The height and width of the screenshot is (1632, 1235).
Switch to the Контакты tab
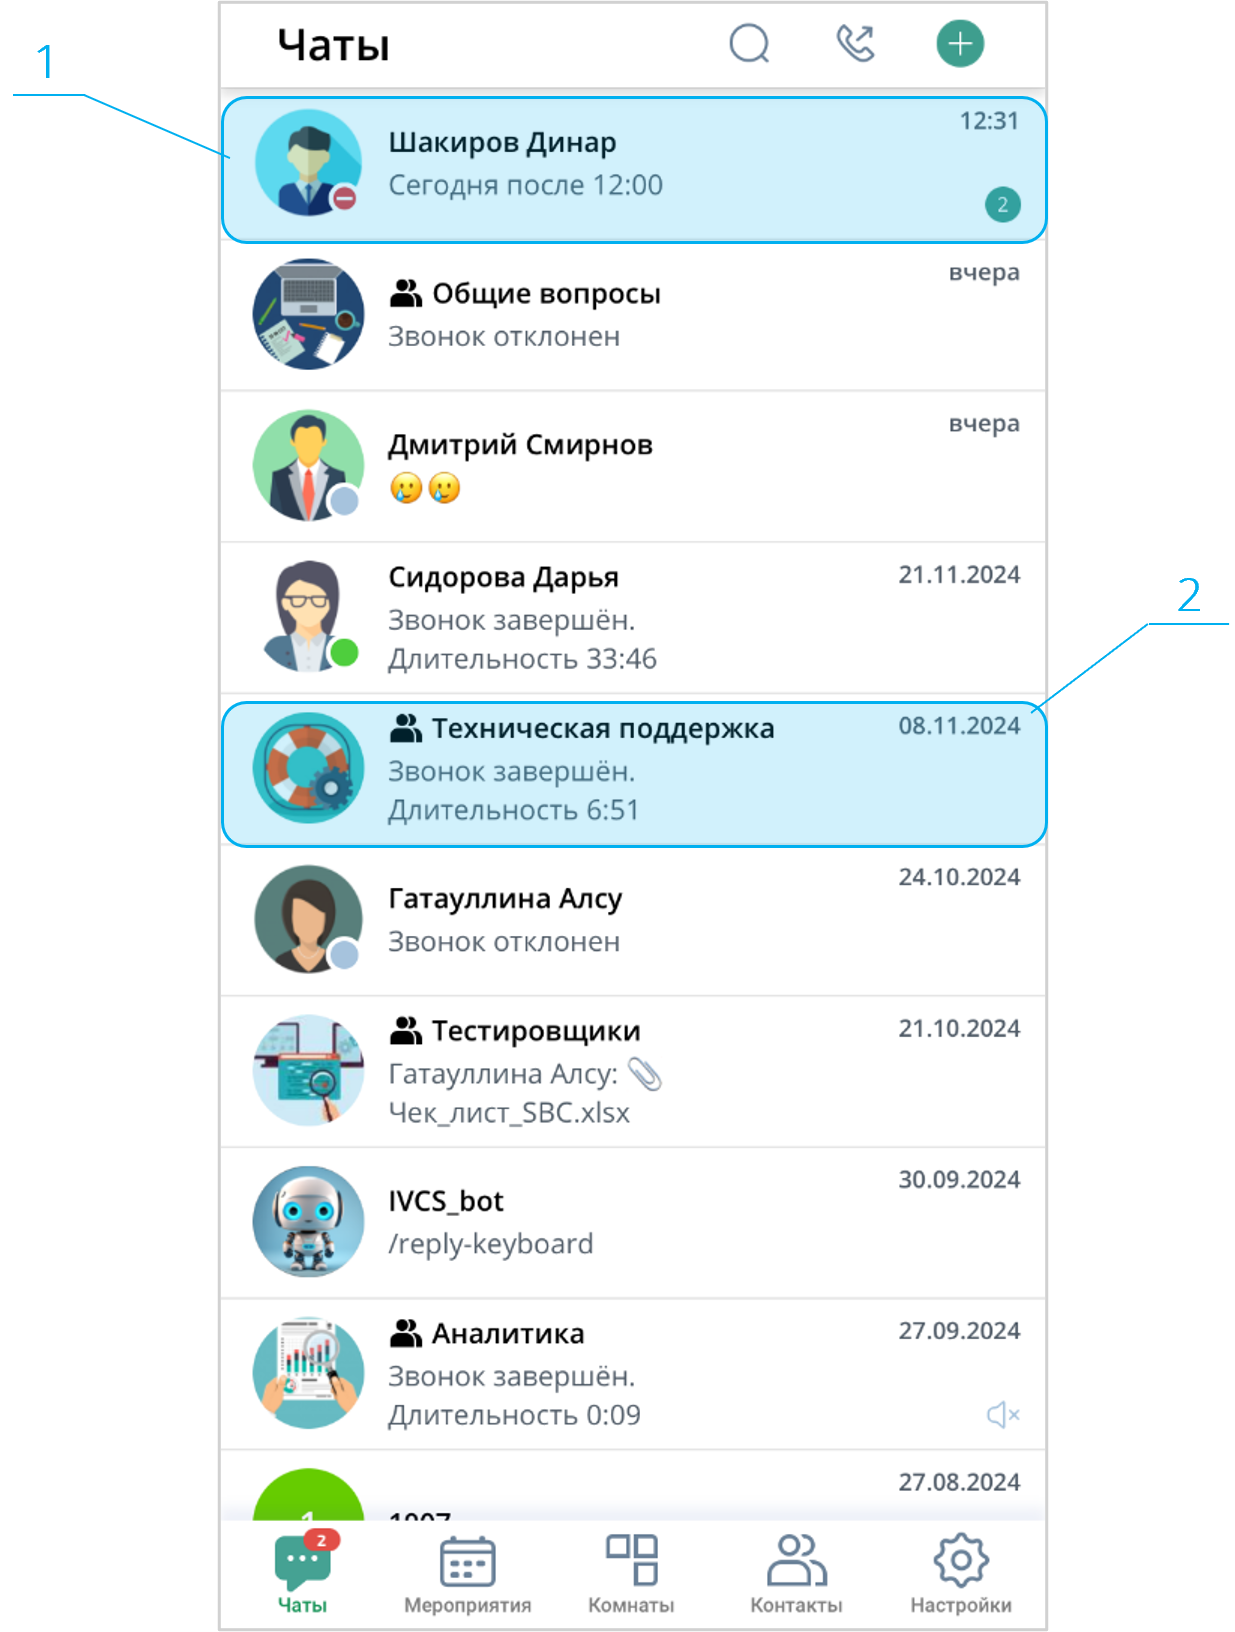pyautogui.click(x=797, y=1574)
